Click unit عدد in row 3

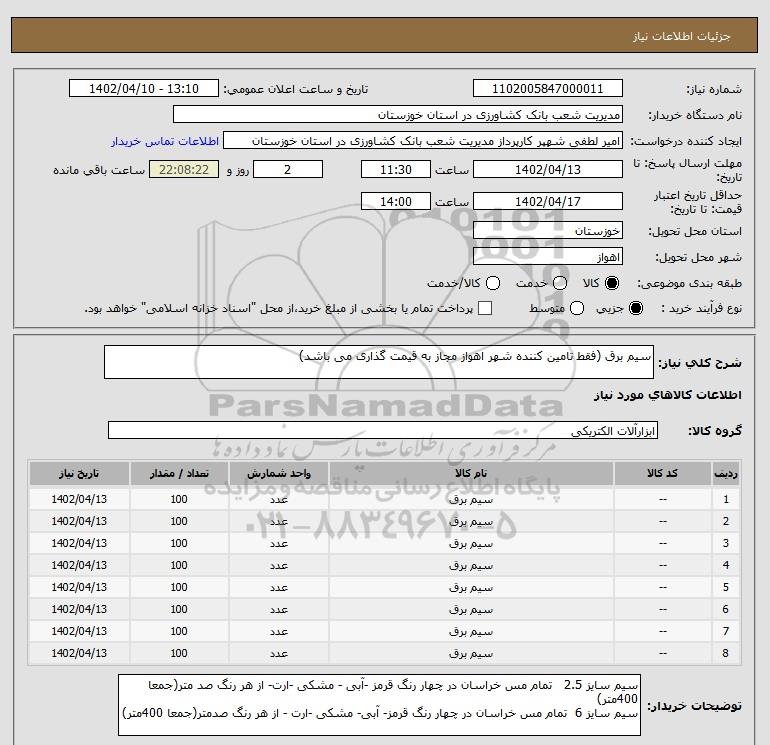(278, 544)
